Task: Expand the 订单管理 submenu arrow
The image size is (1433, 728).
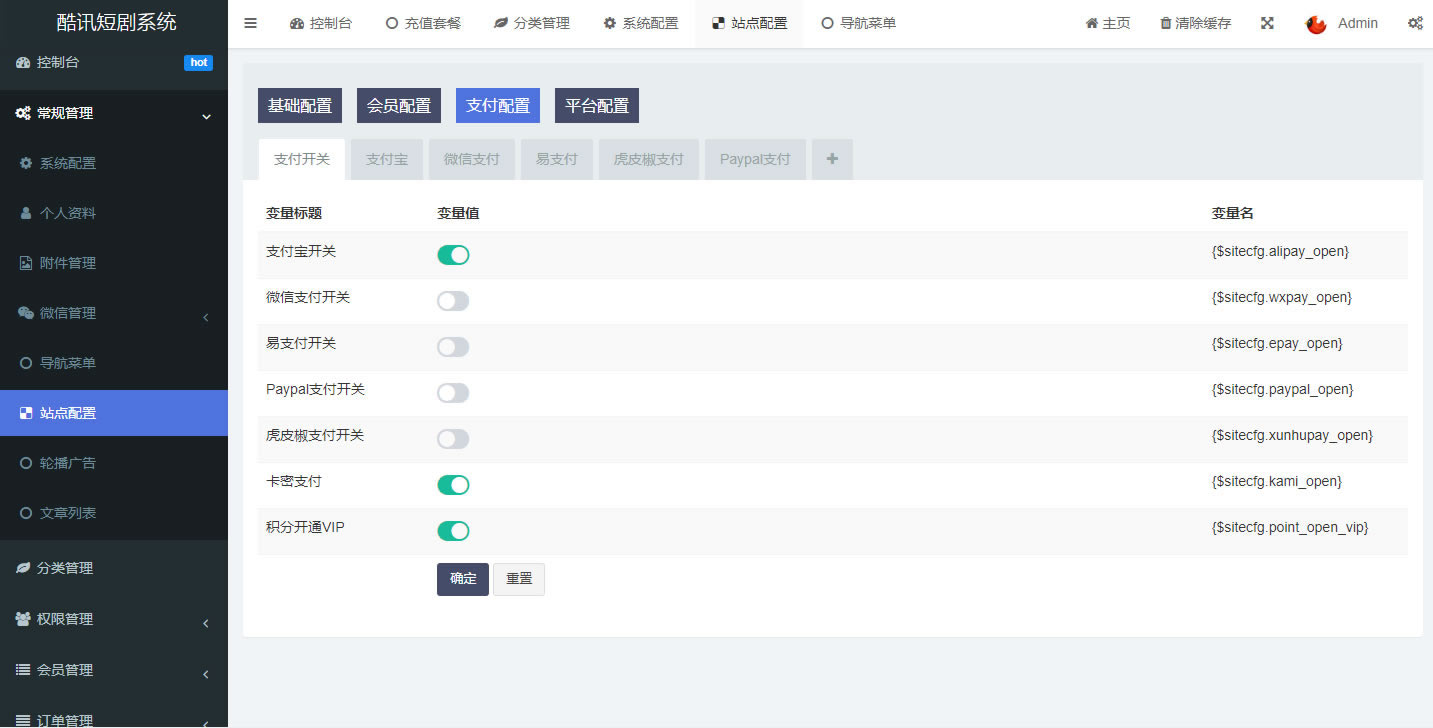Action: tap(206, 722)
